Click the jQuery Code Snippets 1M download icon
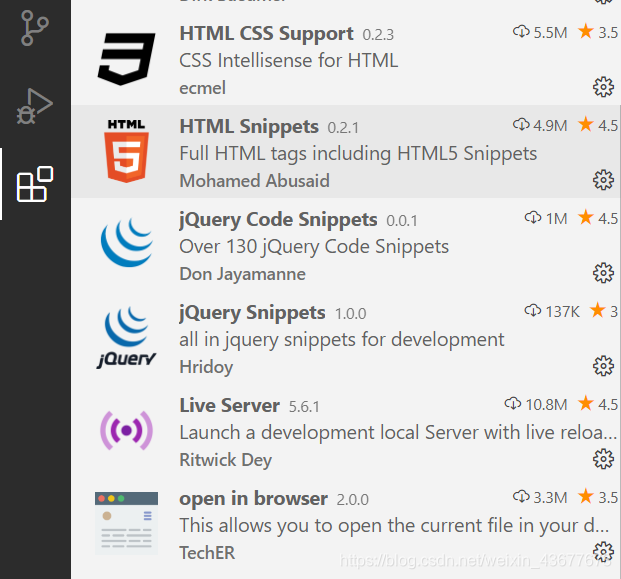 click(x=533, y=218)
